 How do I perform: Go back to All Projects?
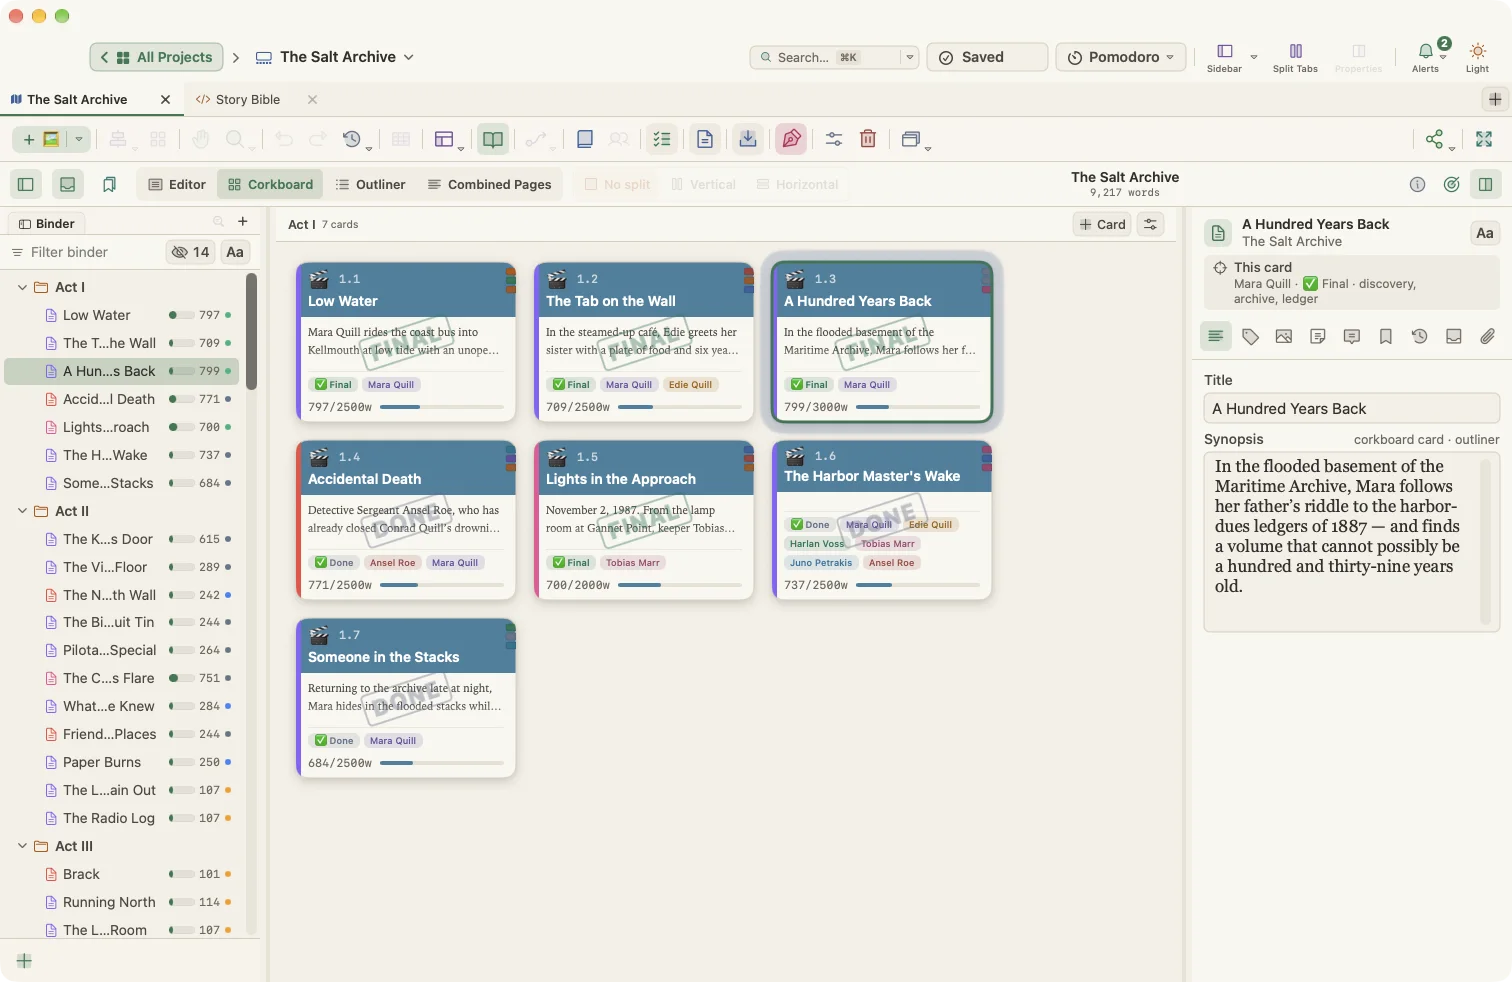pyautogui.click(x=156, y=57)
